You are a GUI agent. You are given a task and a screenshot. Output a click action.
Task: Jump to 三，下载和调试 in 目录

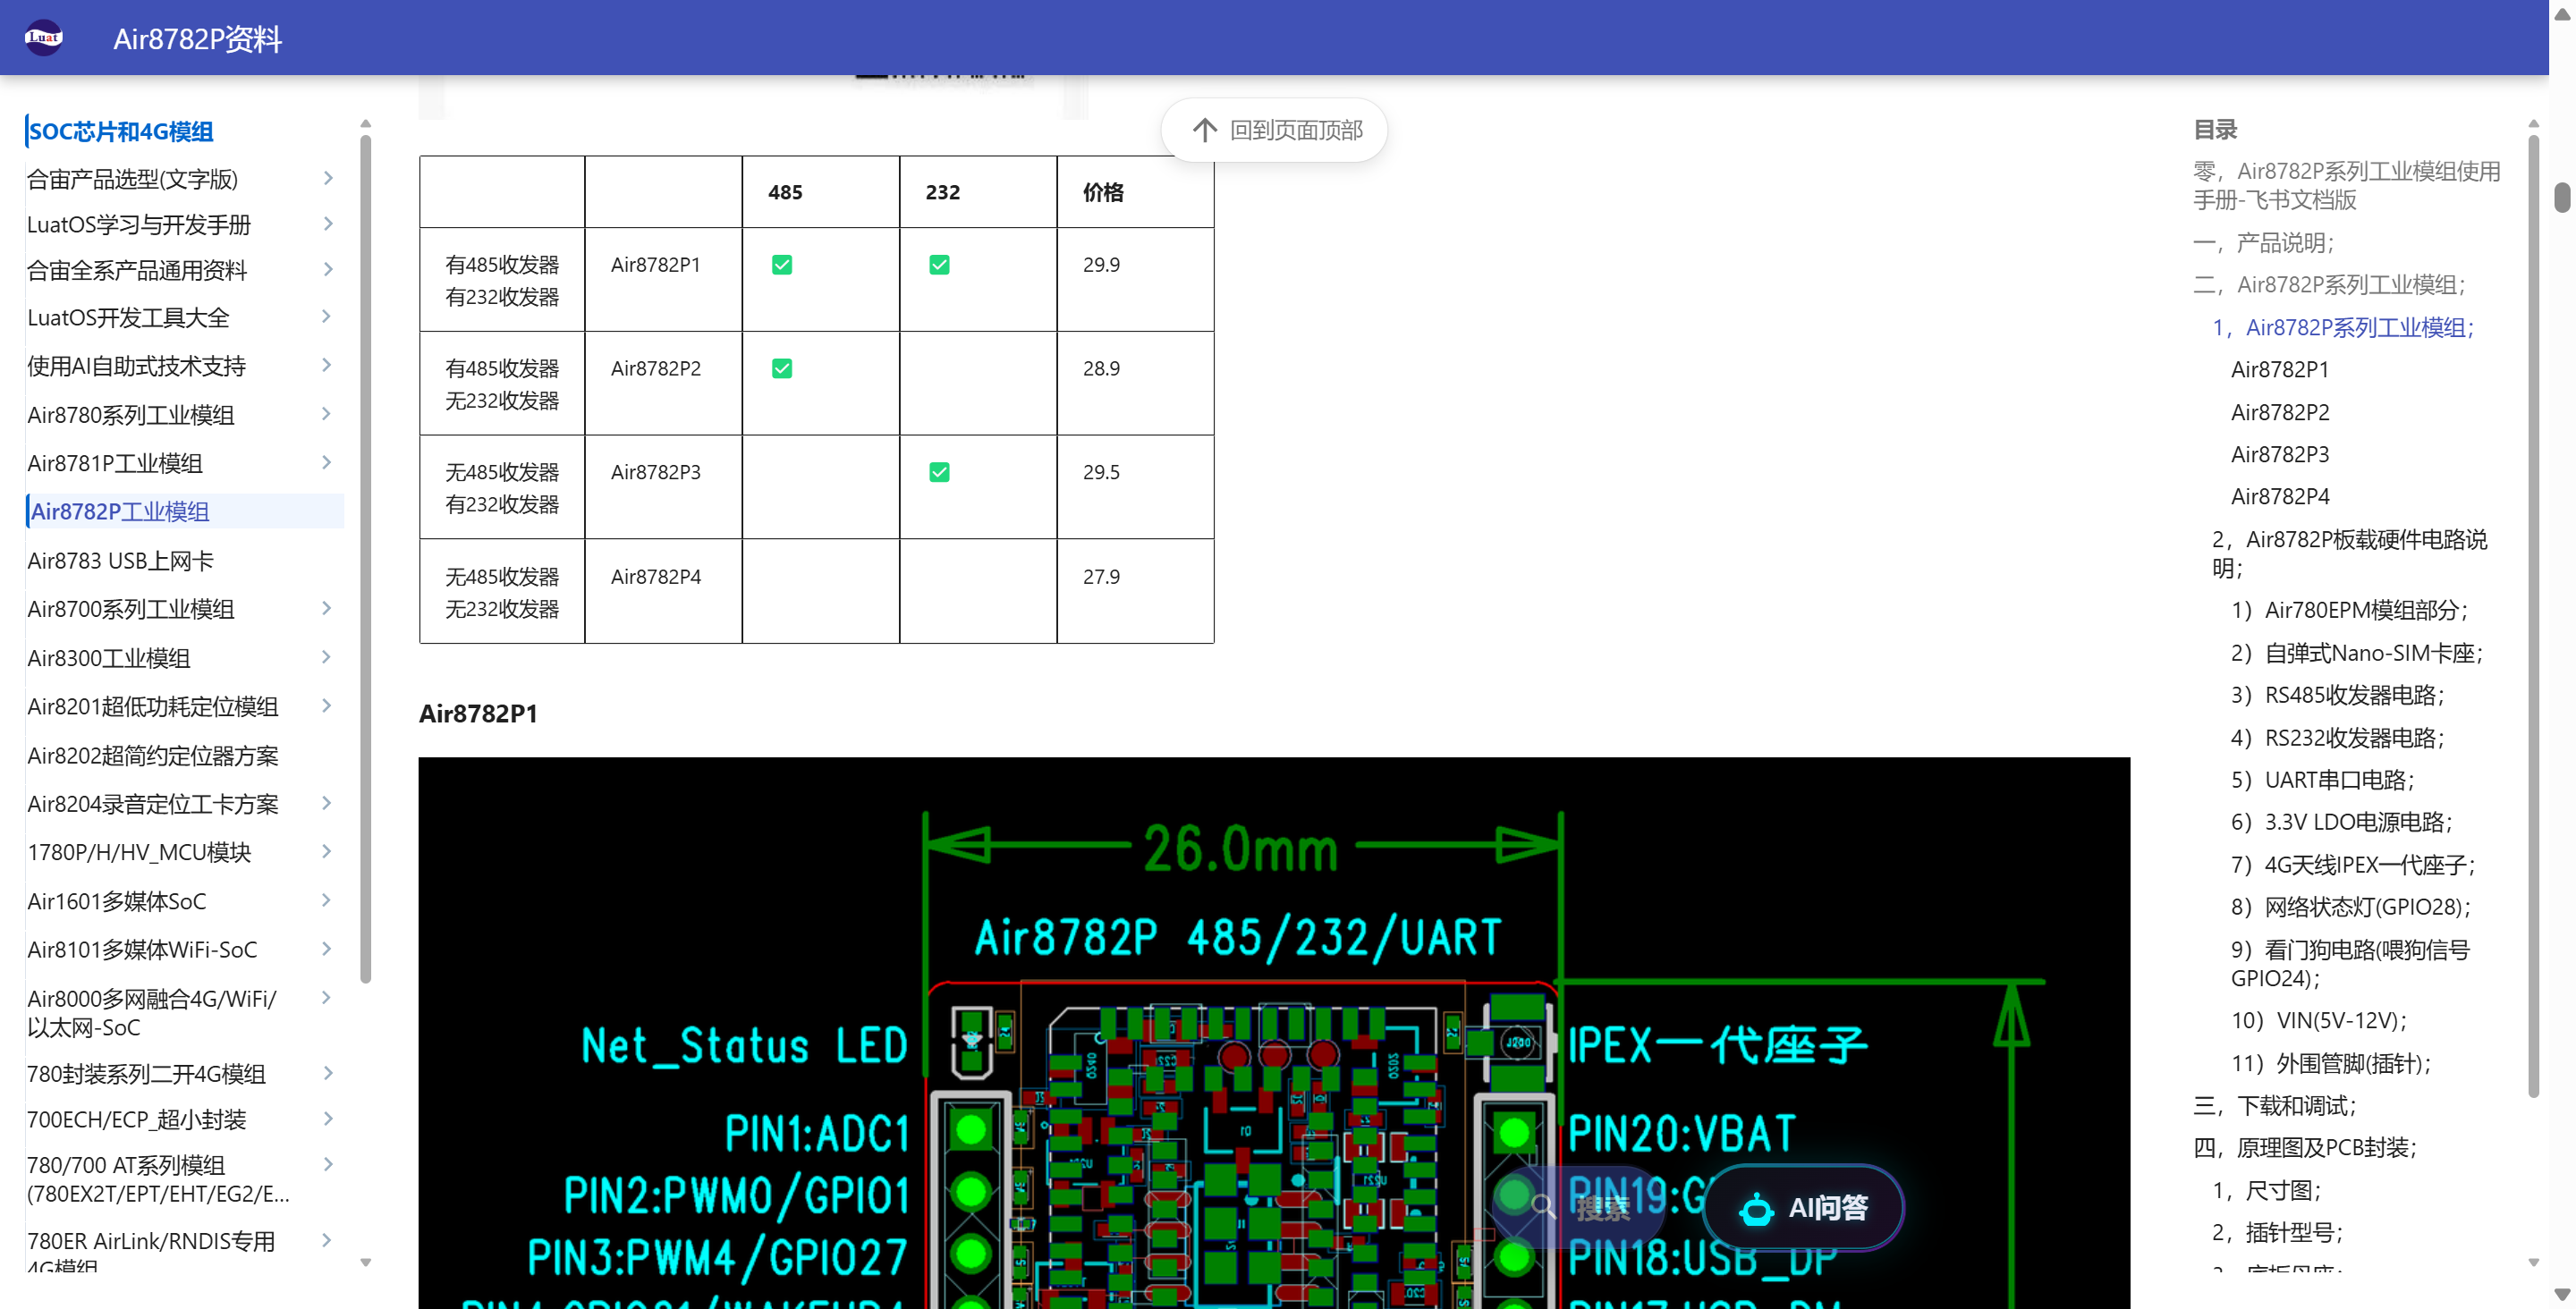pyautogui.click(x=2275, y=1106)
